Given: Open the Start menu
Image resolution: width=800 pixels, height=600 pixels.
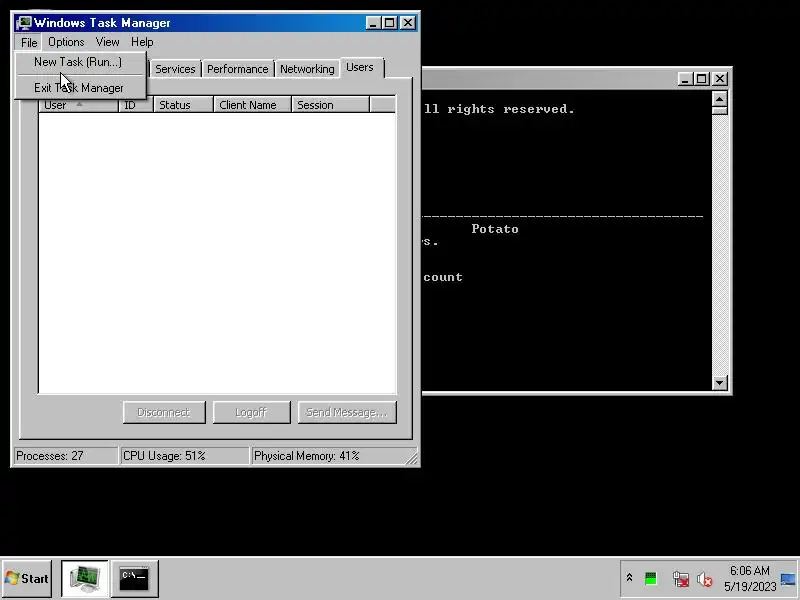Looking at the screenshot, I should pyautogui.click(x=27, y=578).
